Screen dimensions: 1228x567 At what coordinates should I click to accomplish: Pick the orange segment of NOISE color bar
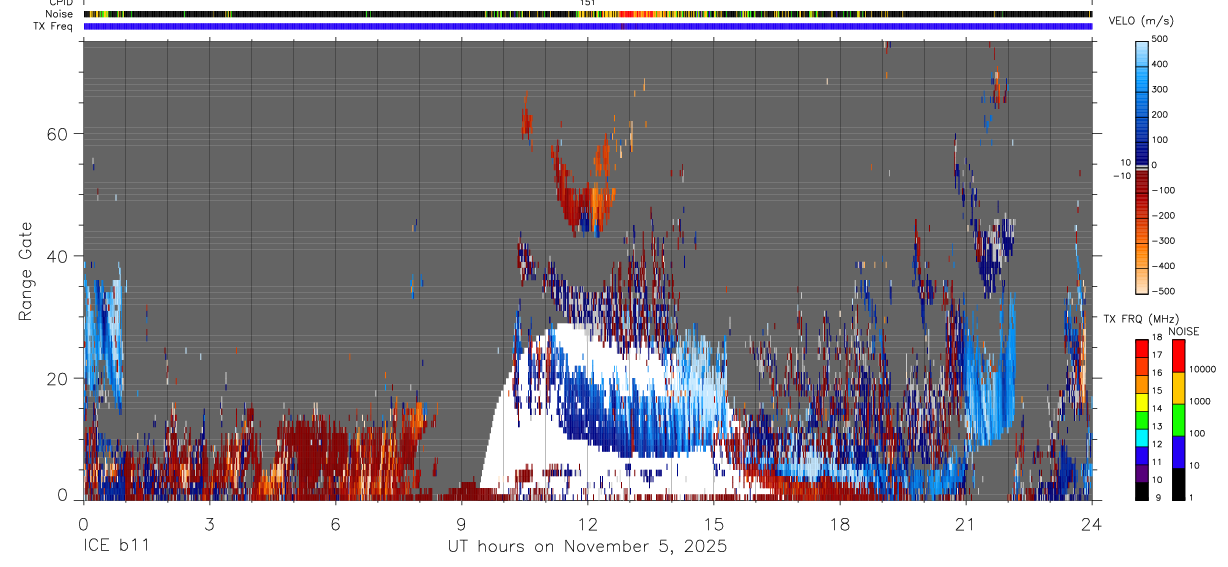tap(1178, 388)
